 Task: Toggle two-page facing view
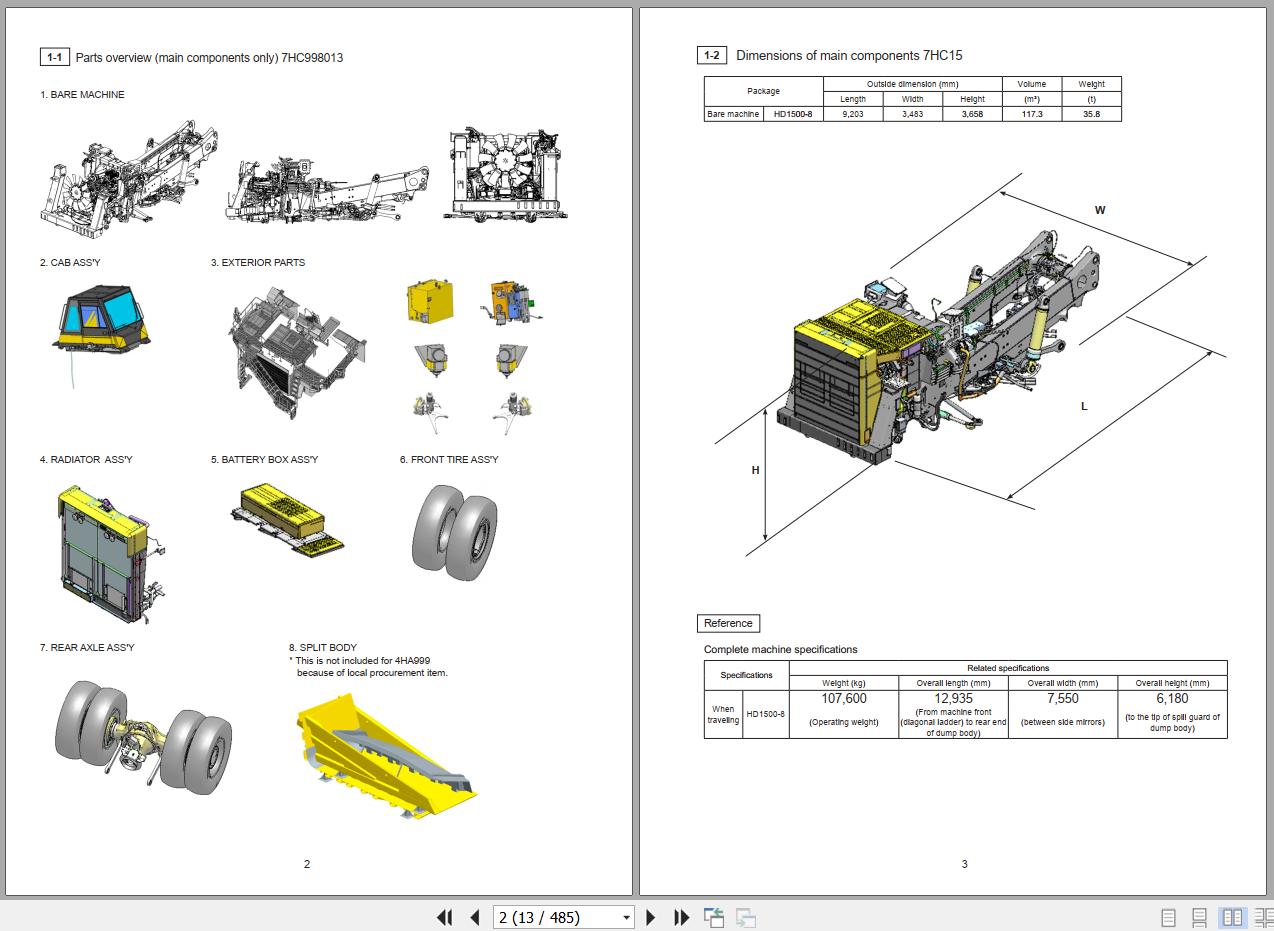pyautogui.click(x=1232, y=917)
